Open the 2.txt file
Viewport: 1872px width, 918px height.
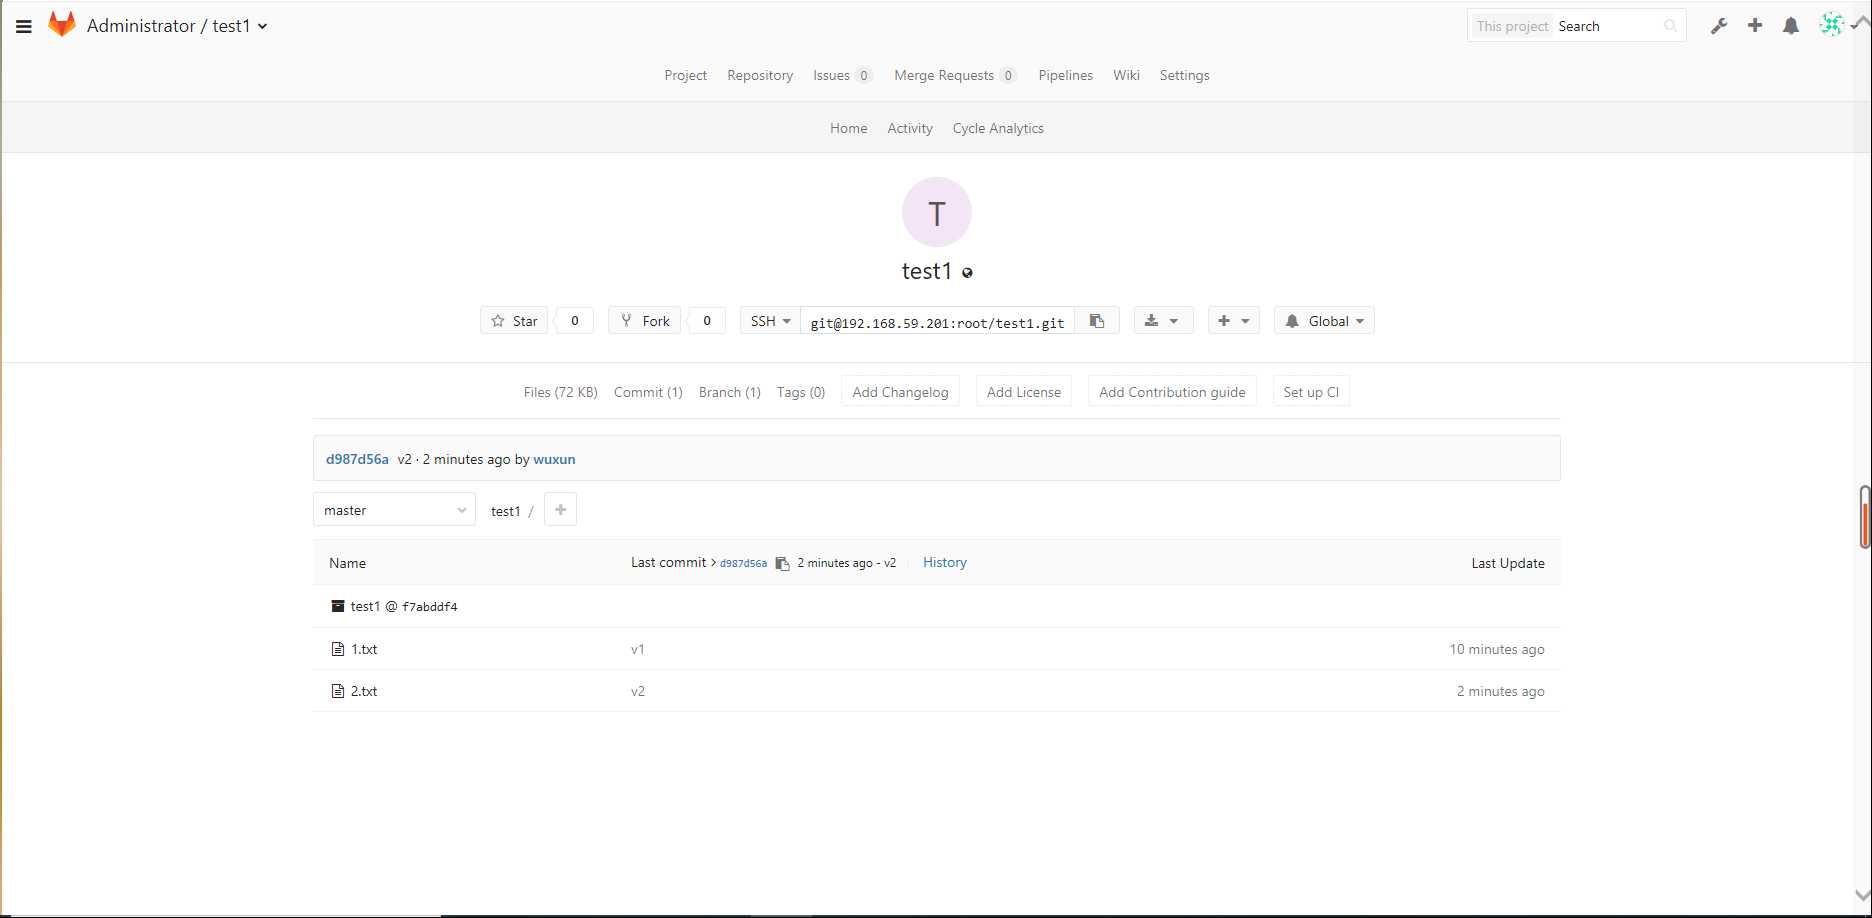coord(364,691)
